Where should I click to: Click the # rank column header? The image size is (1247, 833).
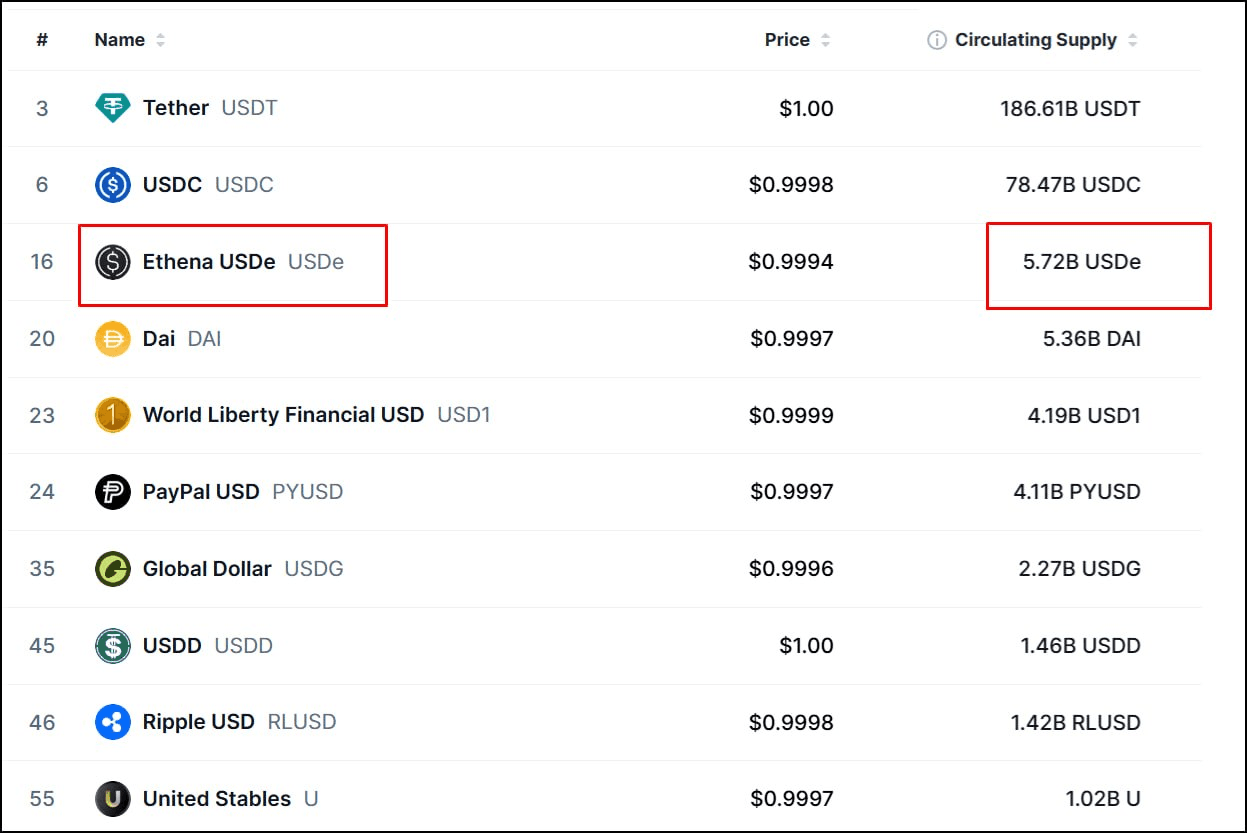point(42,40)
